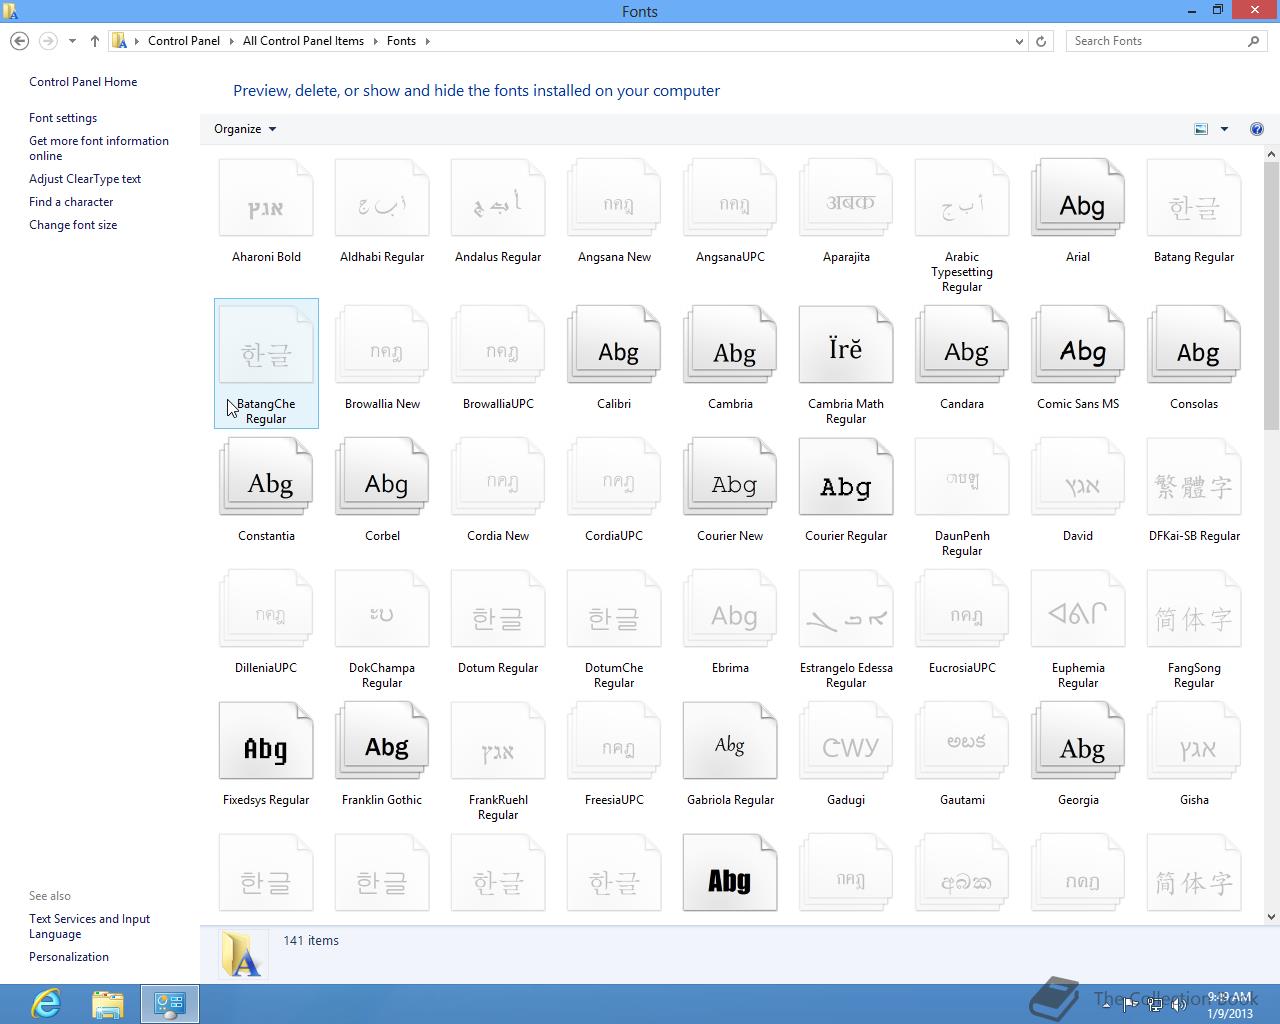The width and height of the screenshot is (1280, 1024).
Task: Open Text Services and Input Language
Action: pyautogui.click(x=89, y=926)
